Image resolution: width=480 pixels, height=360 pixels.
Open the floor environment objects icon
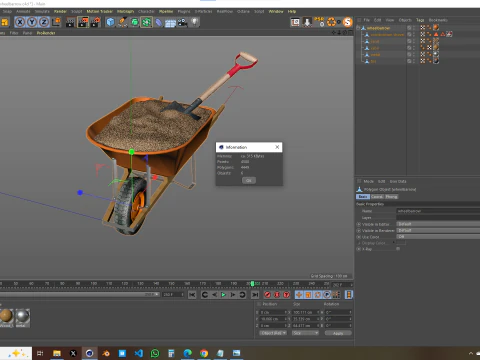[x=170, y=23]
